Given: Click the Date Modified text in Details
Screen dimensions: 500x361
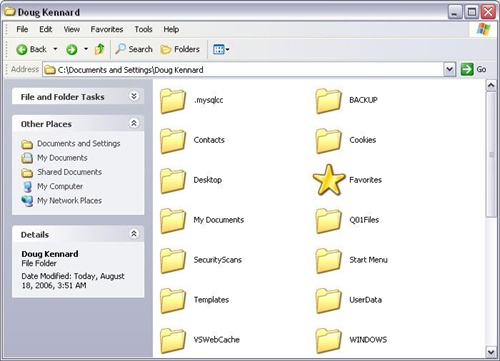Looking at the screenshot, I should tap(73, 281).
